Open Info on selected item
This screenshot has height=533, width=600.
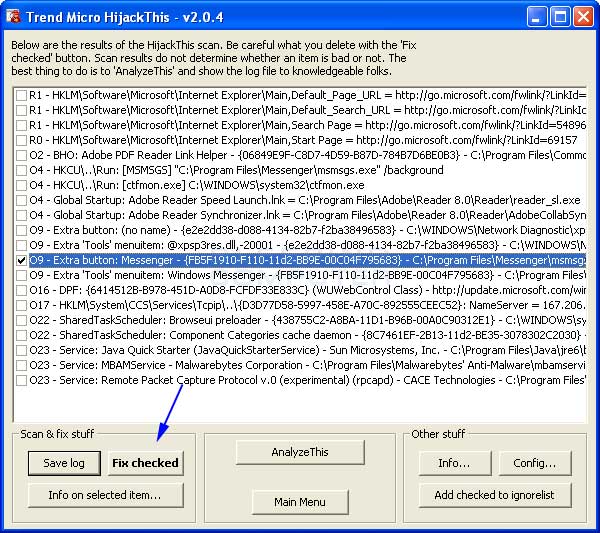(x=105, y=495)
